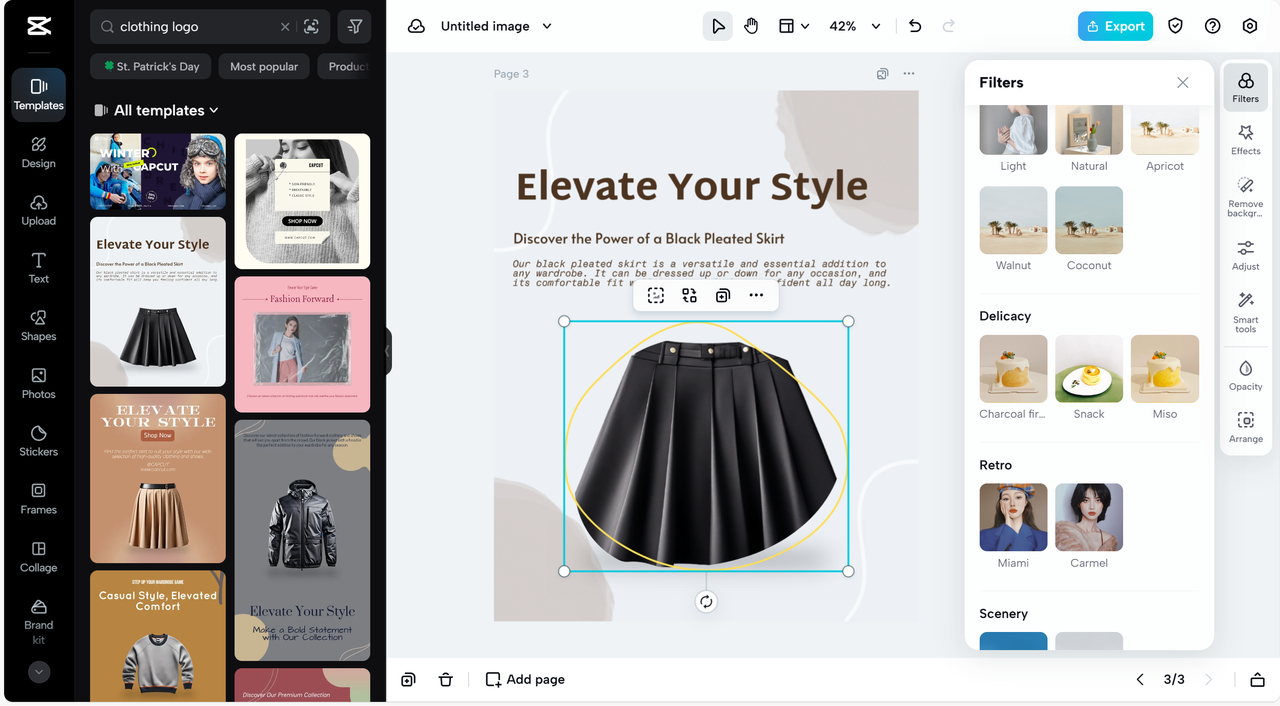
Task: Open the 42% zoom dropdown
Action: pos(876,26)
